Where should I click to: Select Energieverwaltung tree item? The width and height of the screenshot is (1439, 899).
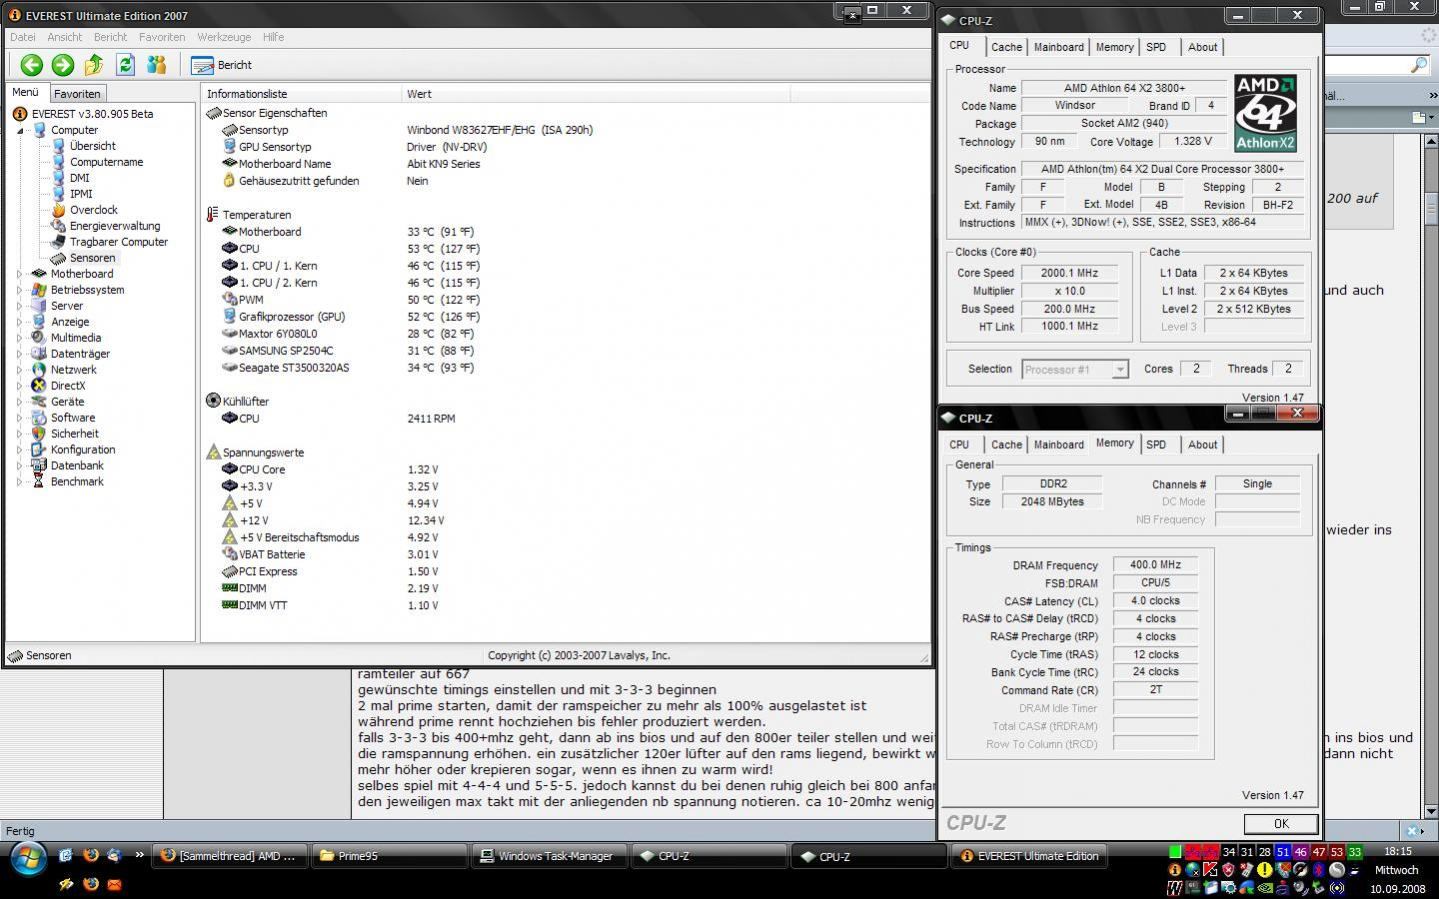click(115, 226)
